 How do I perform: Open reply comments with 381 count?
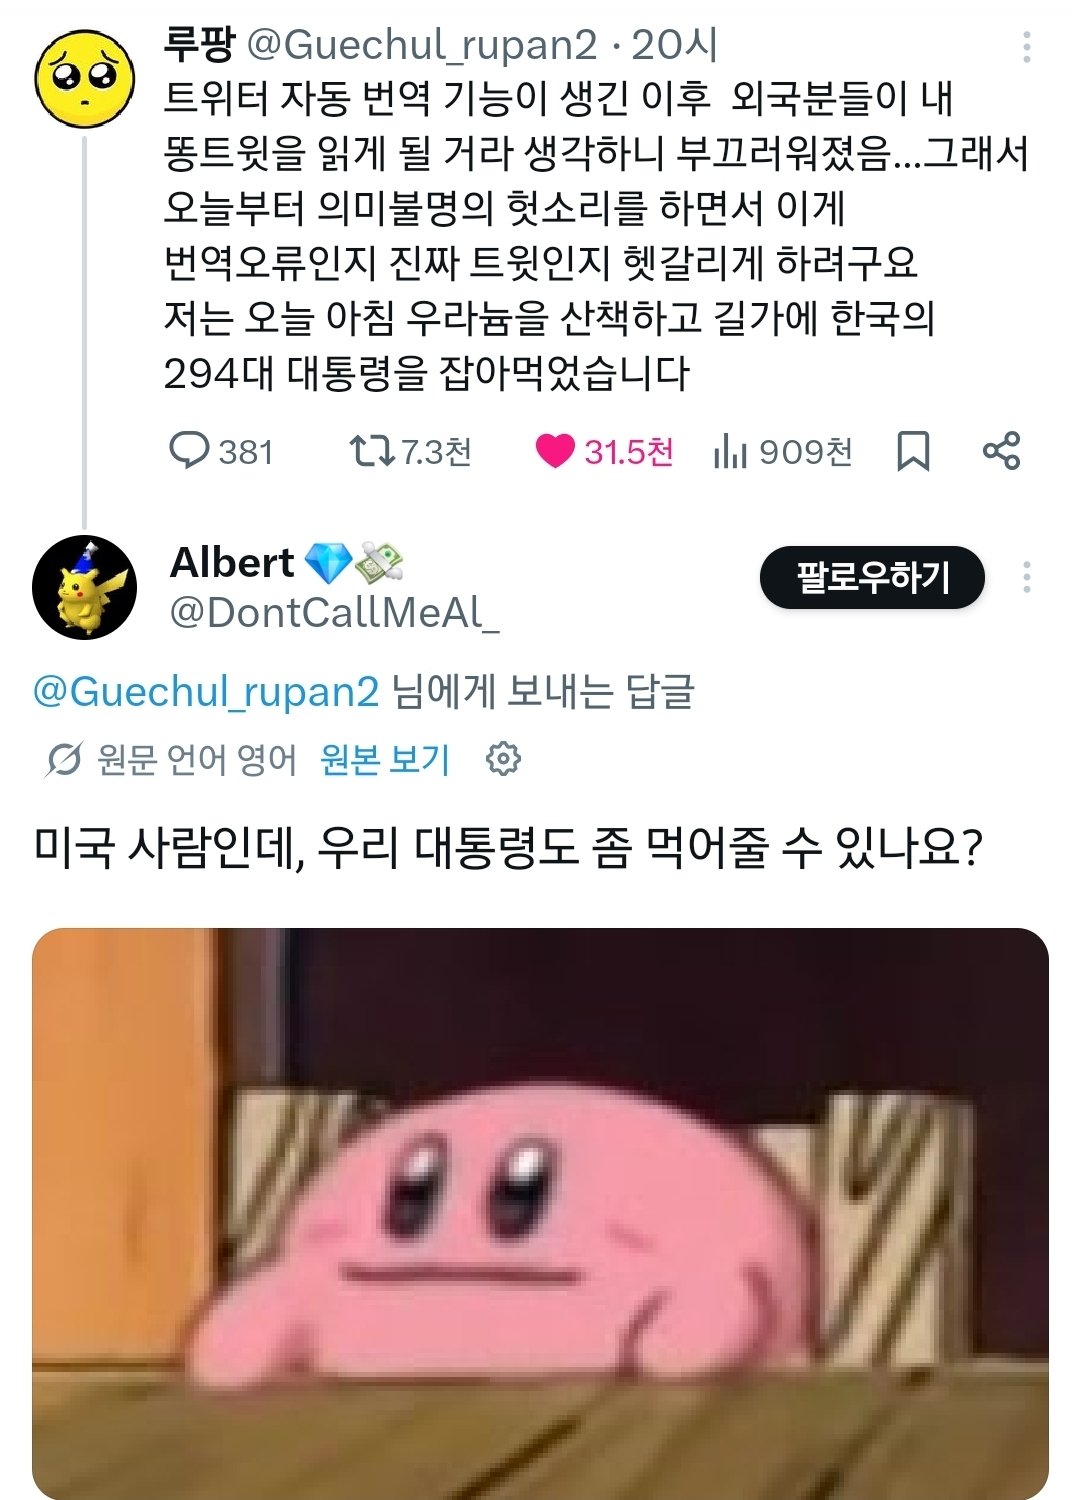(221, 452)
